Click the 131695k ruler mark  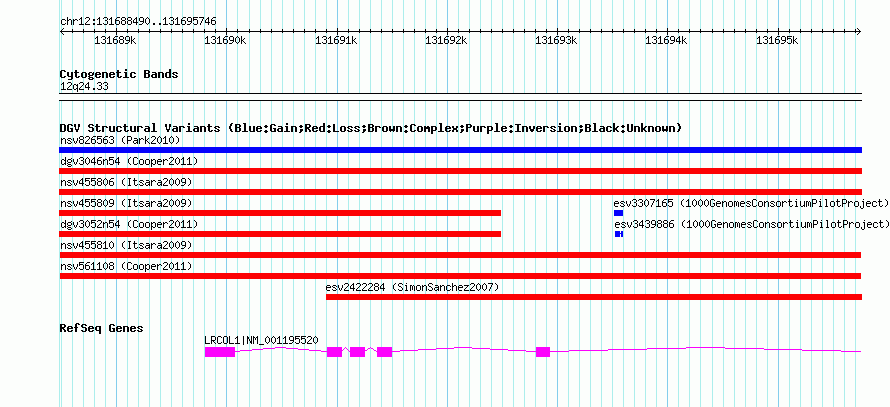pos(777,40)
